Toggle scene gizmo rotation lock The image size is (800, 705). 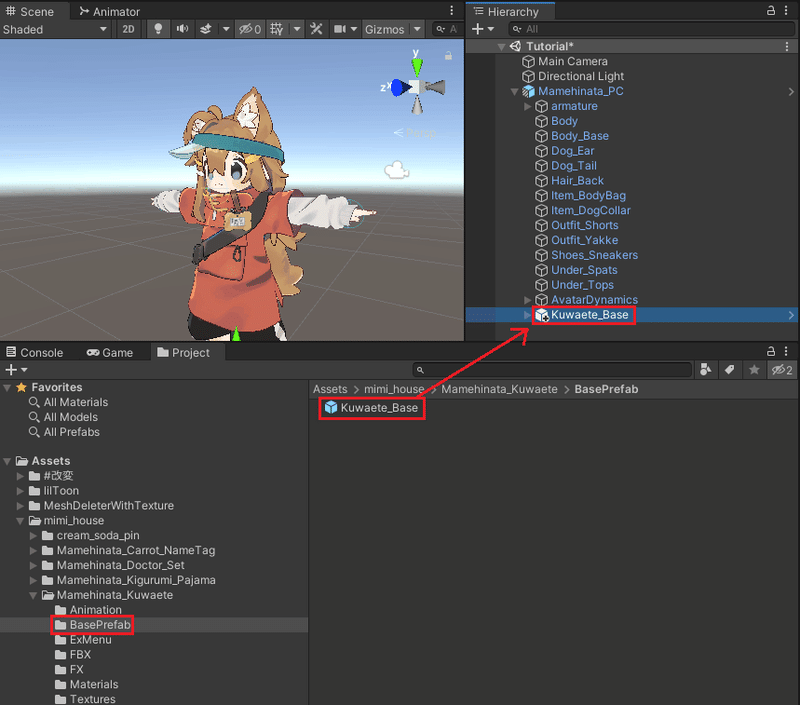point(448,56)
